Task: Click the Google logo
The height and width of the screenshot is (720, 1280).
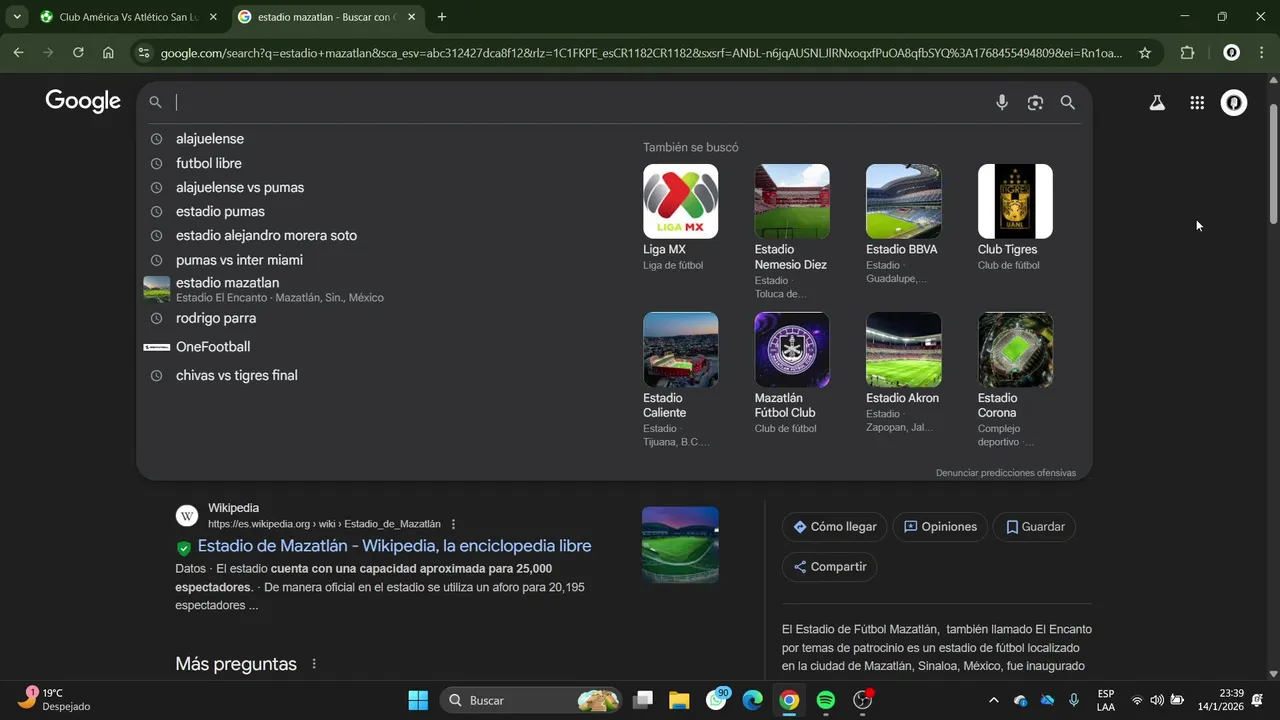Action: pos(83,101)
